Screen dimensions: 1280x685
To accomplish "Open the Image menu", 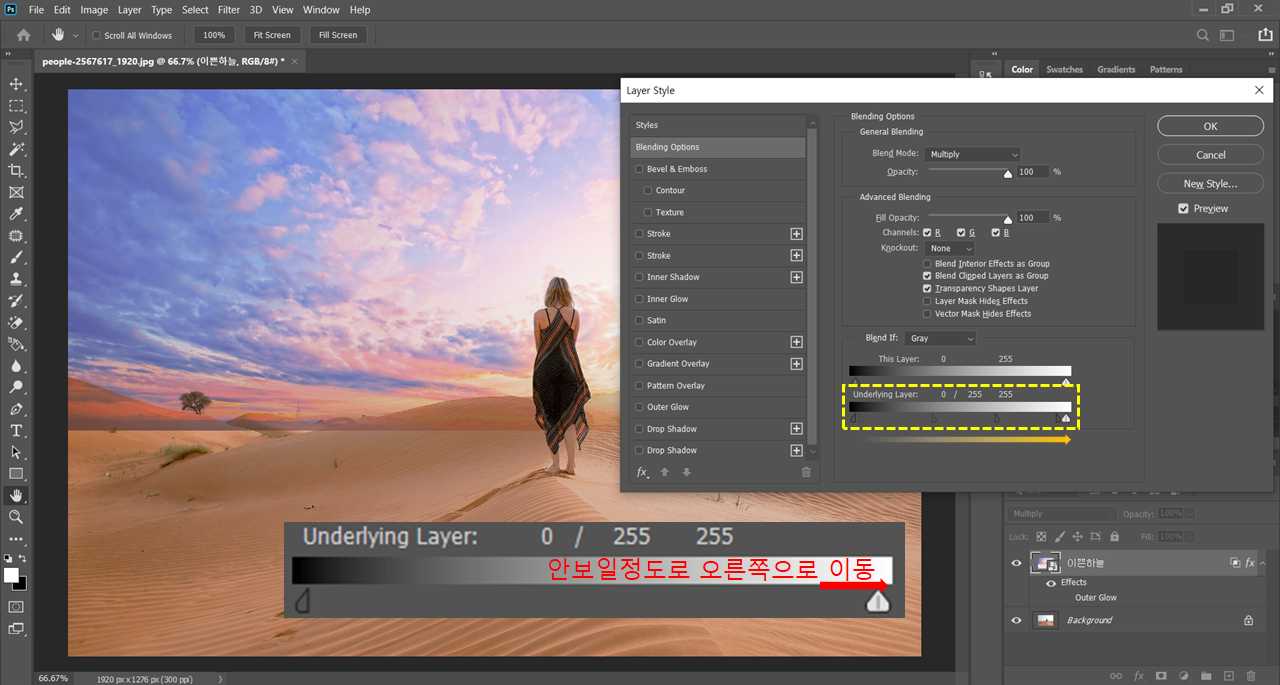I will point(94,10).
